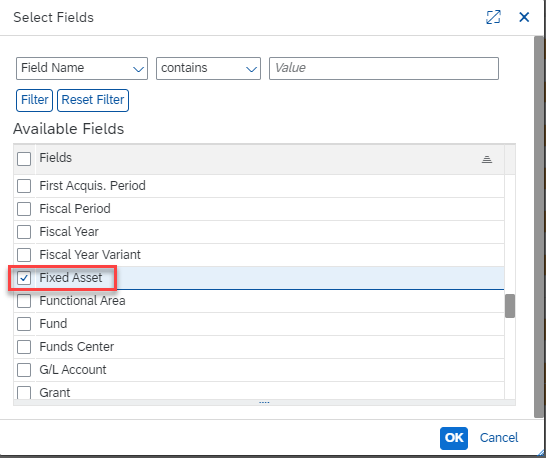Click the more rows dots below the table
Viewport: 546px width, 458px height.
pos(264,403)
